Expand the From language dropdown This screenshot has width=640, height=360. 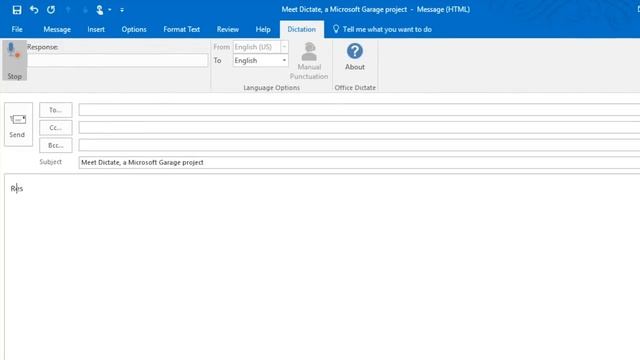[x=284, y=47]
